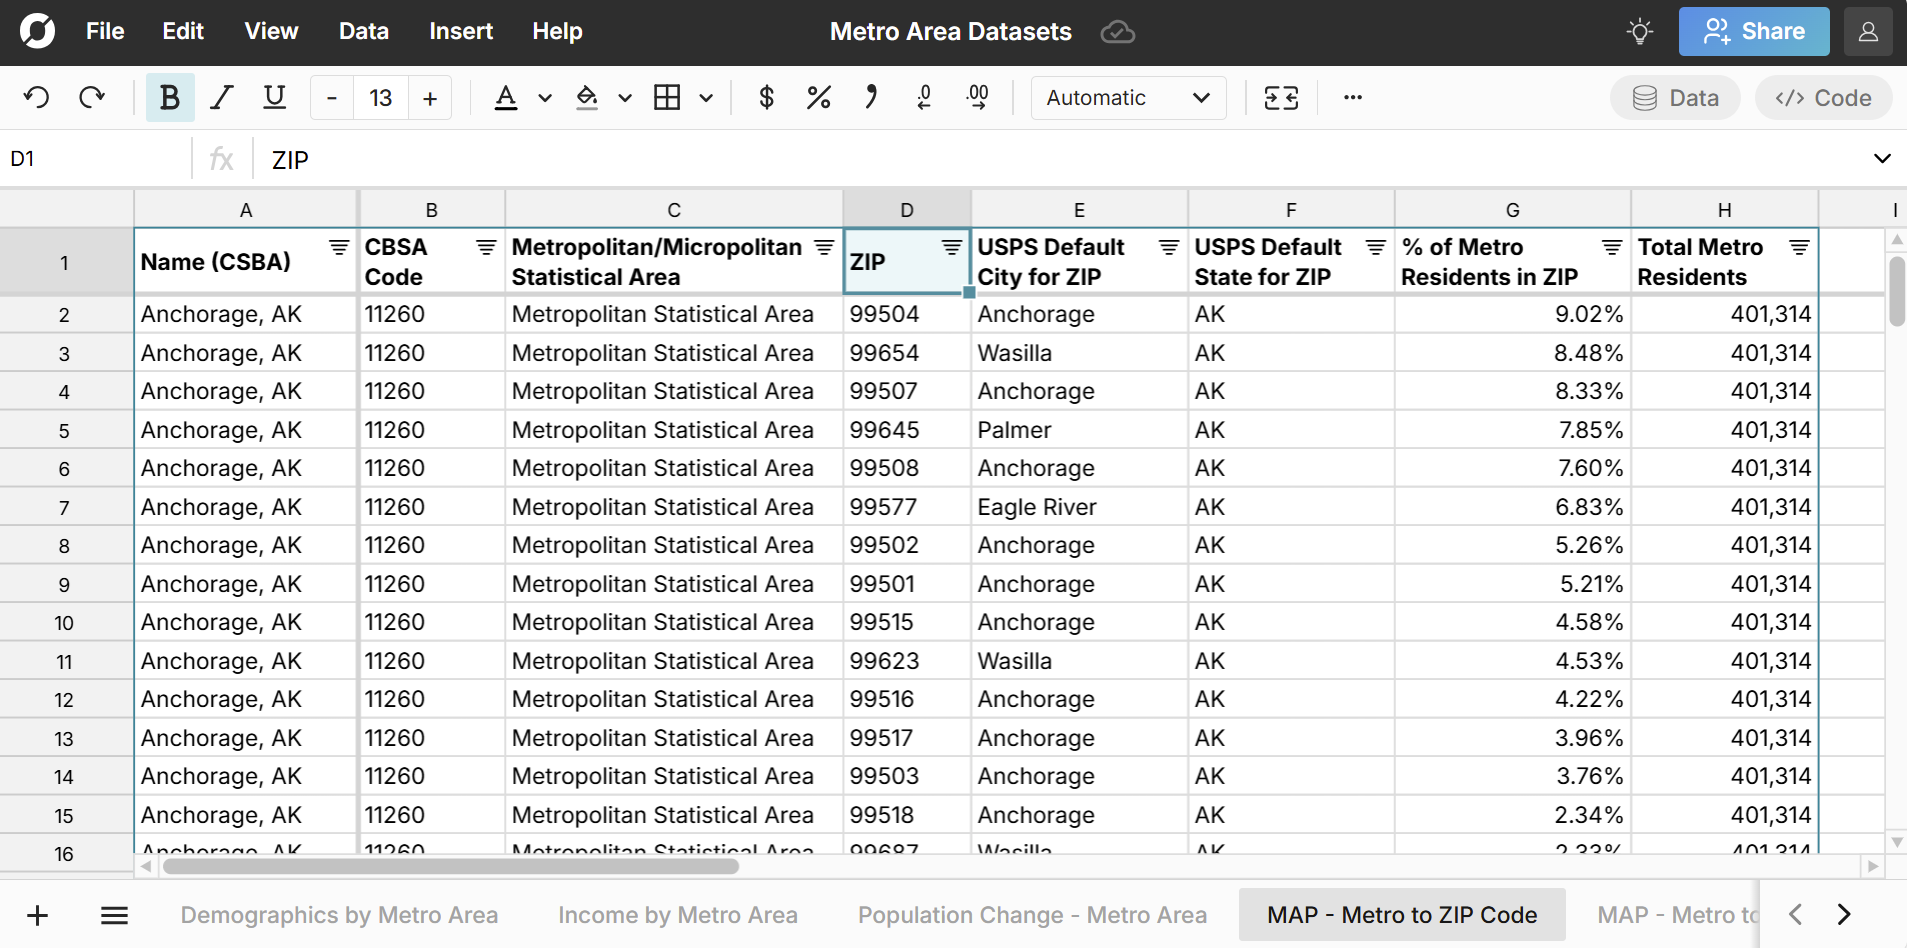
Task: Apply percent format
Action: [818, 97]
